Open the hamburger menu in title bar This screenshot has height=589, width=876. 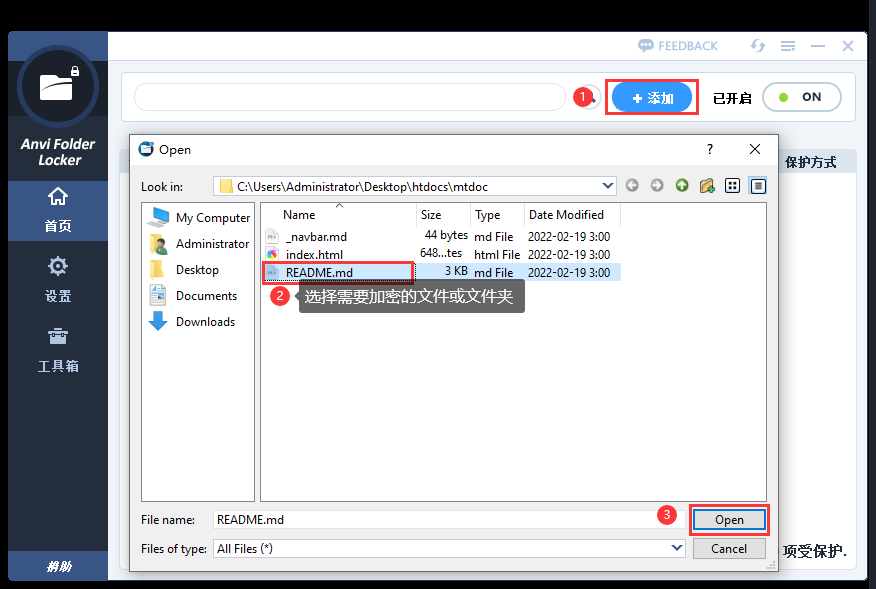(788, 46)
